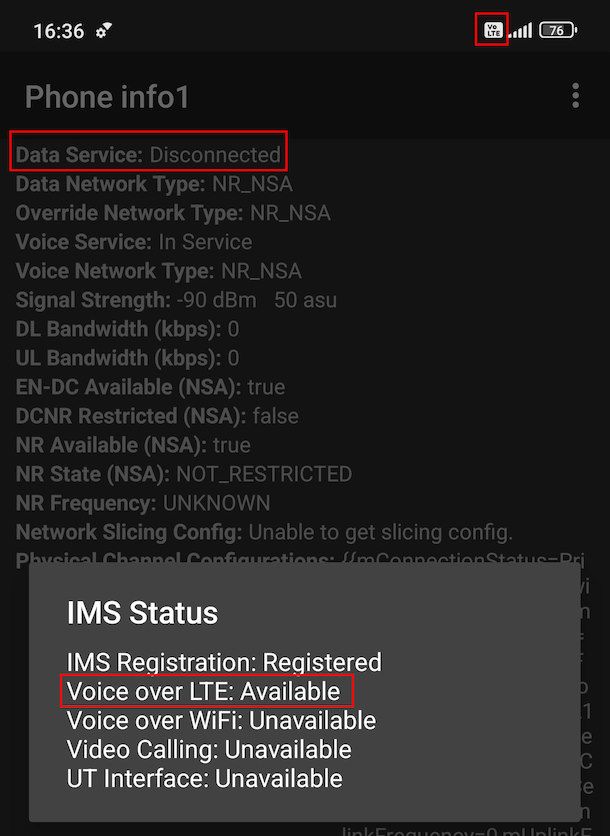Tap the Voice Service In Service entry
The height and width of the screenshot is (836, 610).
133,242
